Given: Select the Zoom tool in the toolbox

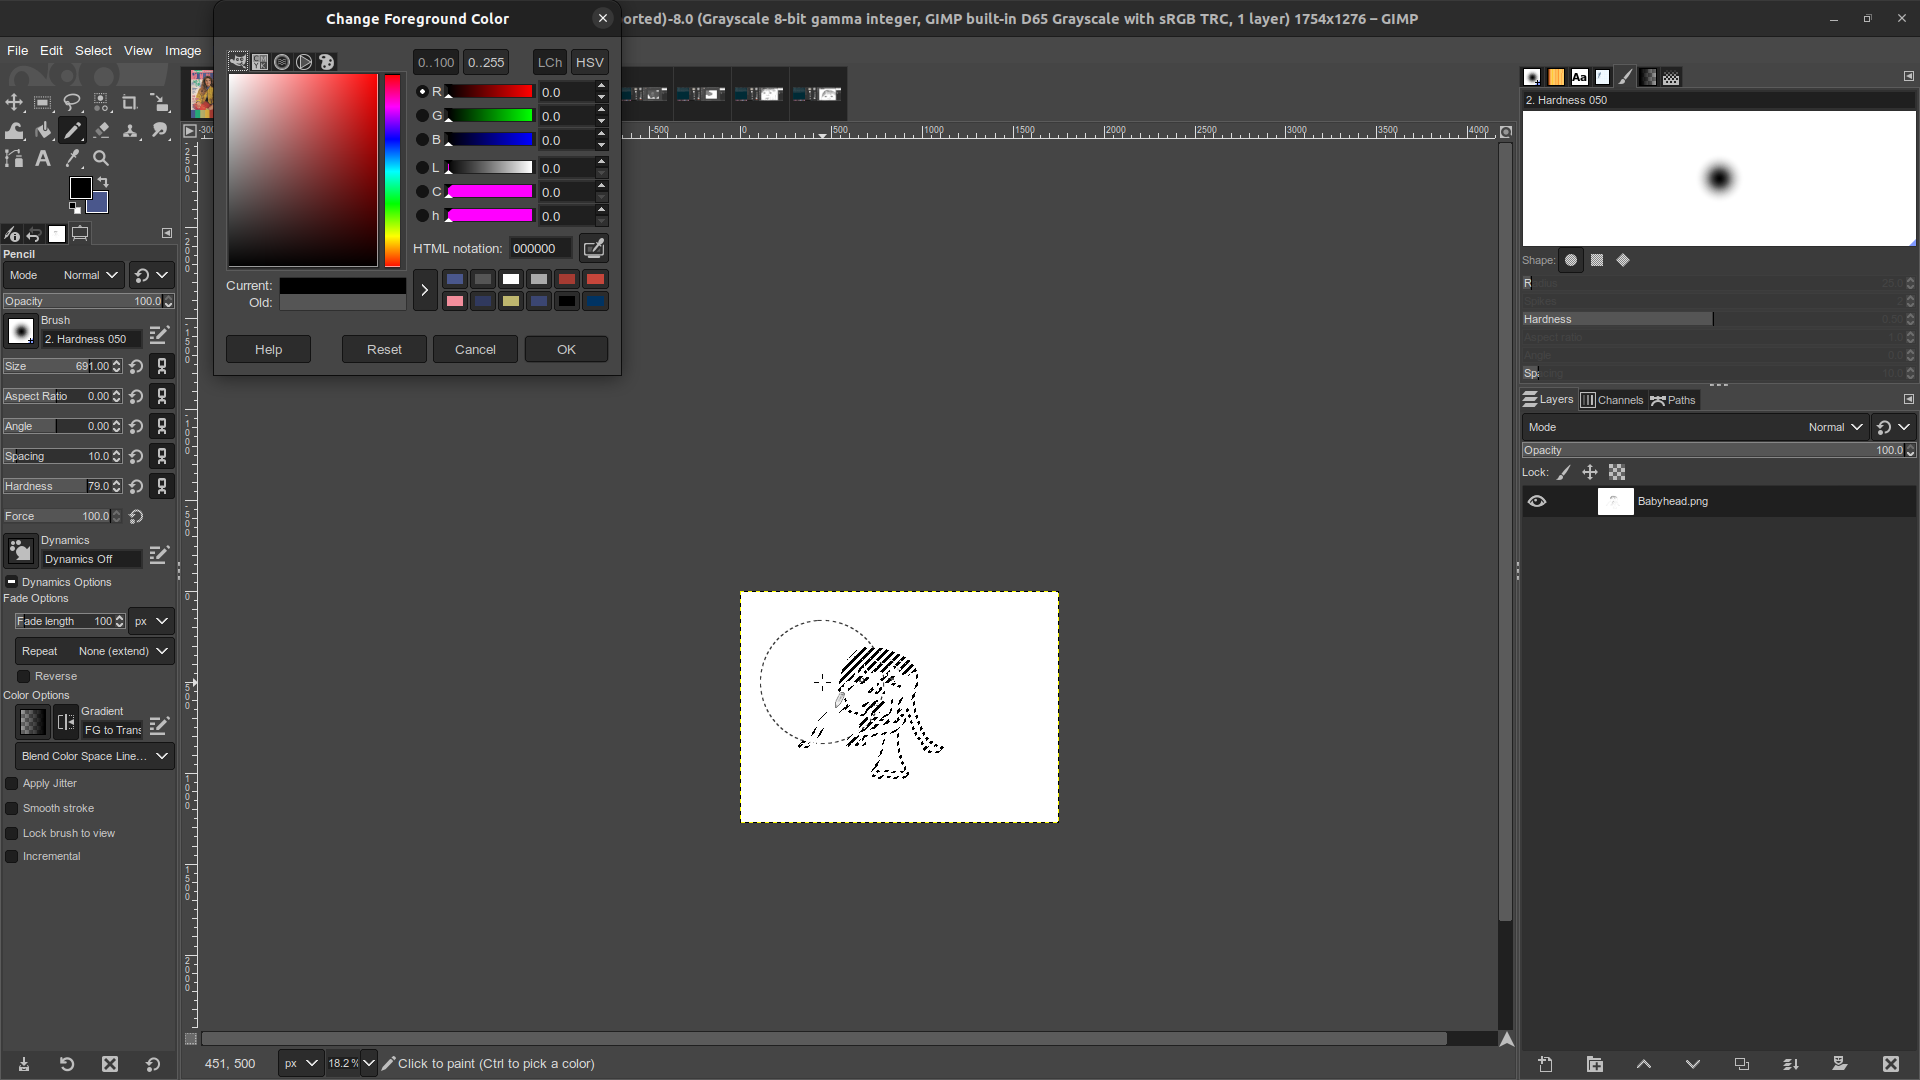Looking at the screenshot, I should 101,158.
